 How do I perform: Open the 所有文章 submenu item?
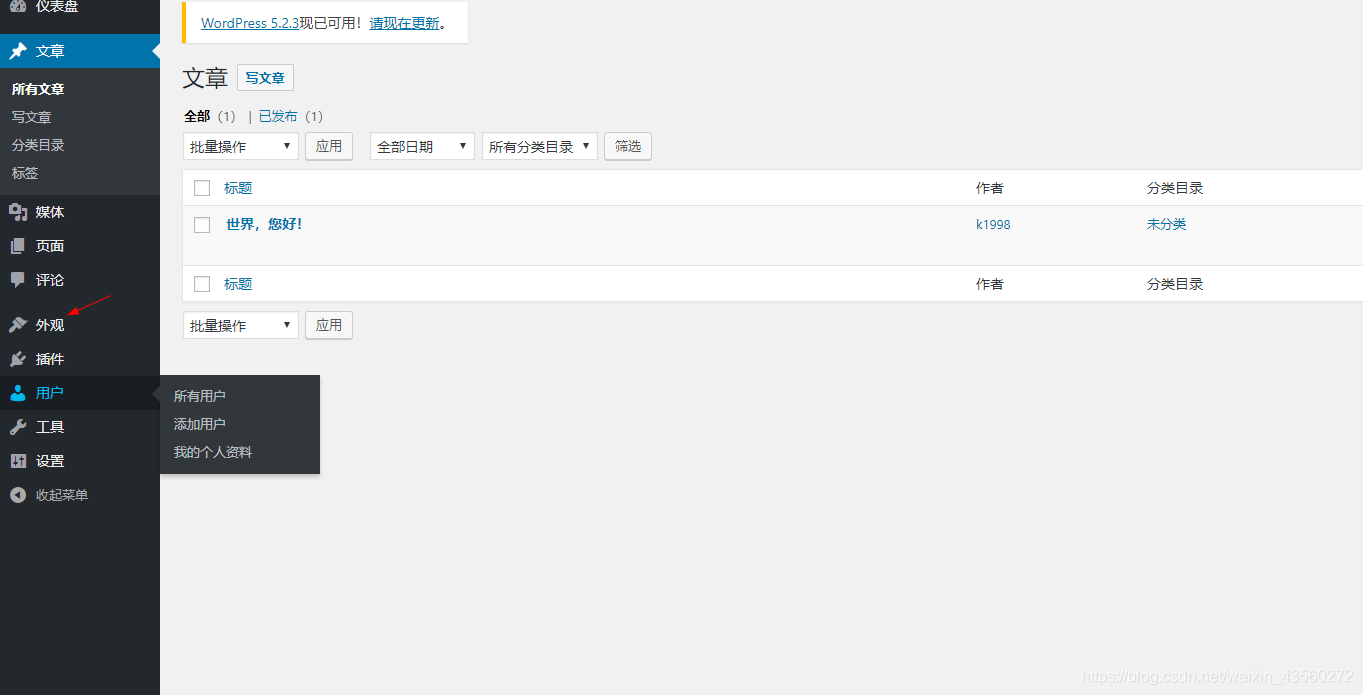[x=38, y=89]
